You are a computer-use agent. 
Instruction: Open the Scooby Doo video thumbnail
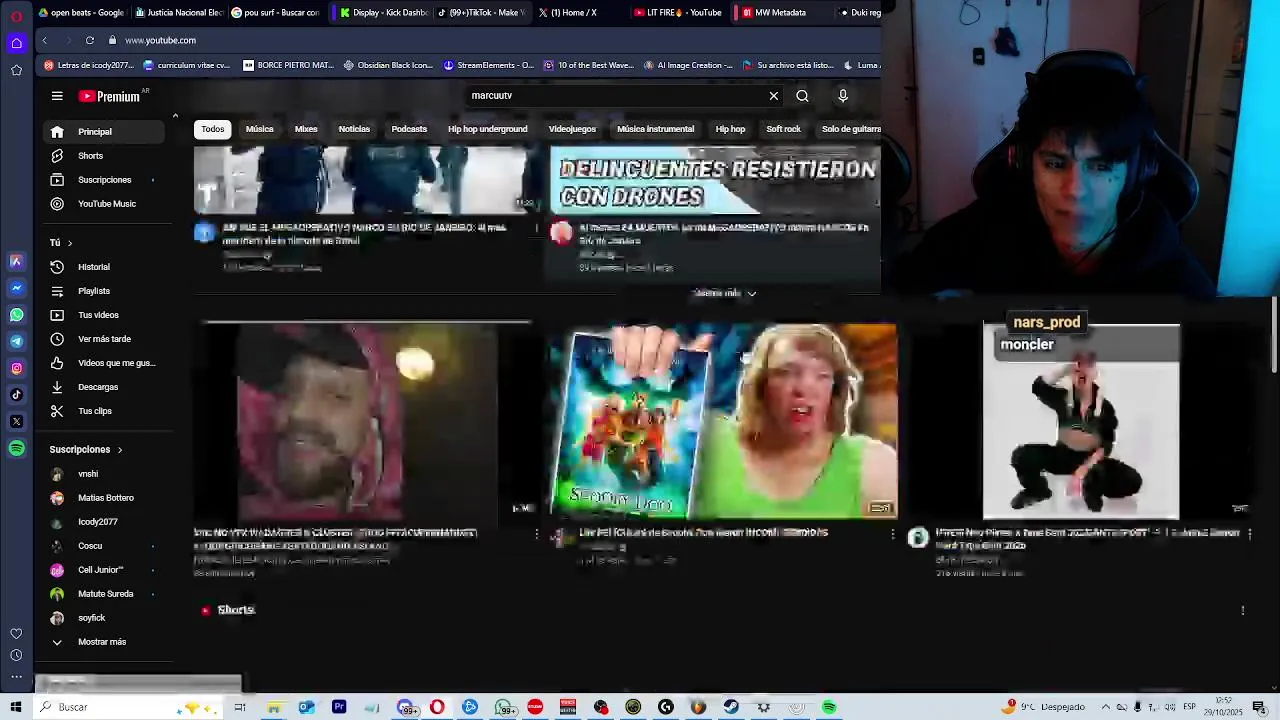tap(723, 420)
